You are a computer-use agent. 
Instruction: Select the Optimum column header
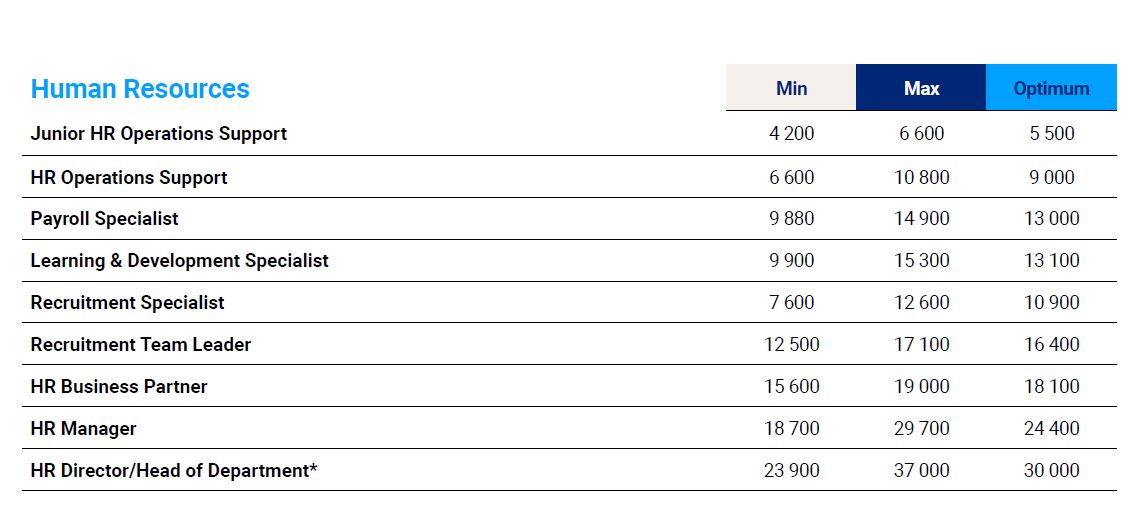[1051, 88]
